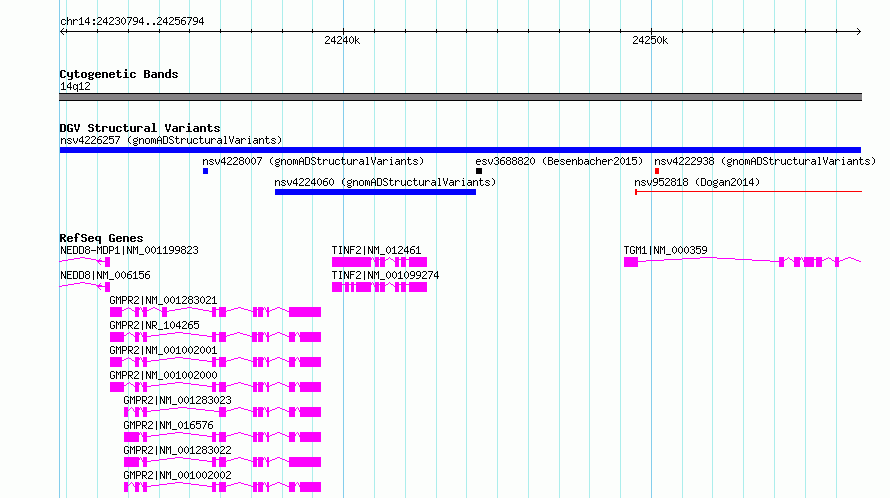The width and height of the screenshot is (890, 498).
Task: Click the nsv4228007 variant label
Action: coord(313,161)
